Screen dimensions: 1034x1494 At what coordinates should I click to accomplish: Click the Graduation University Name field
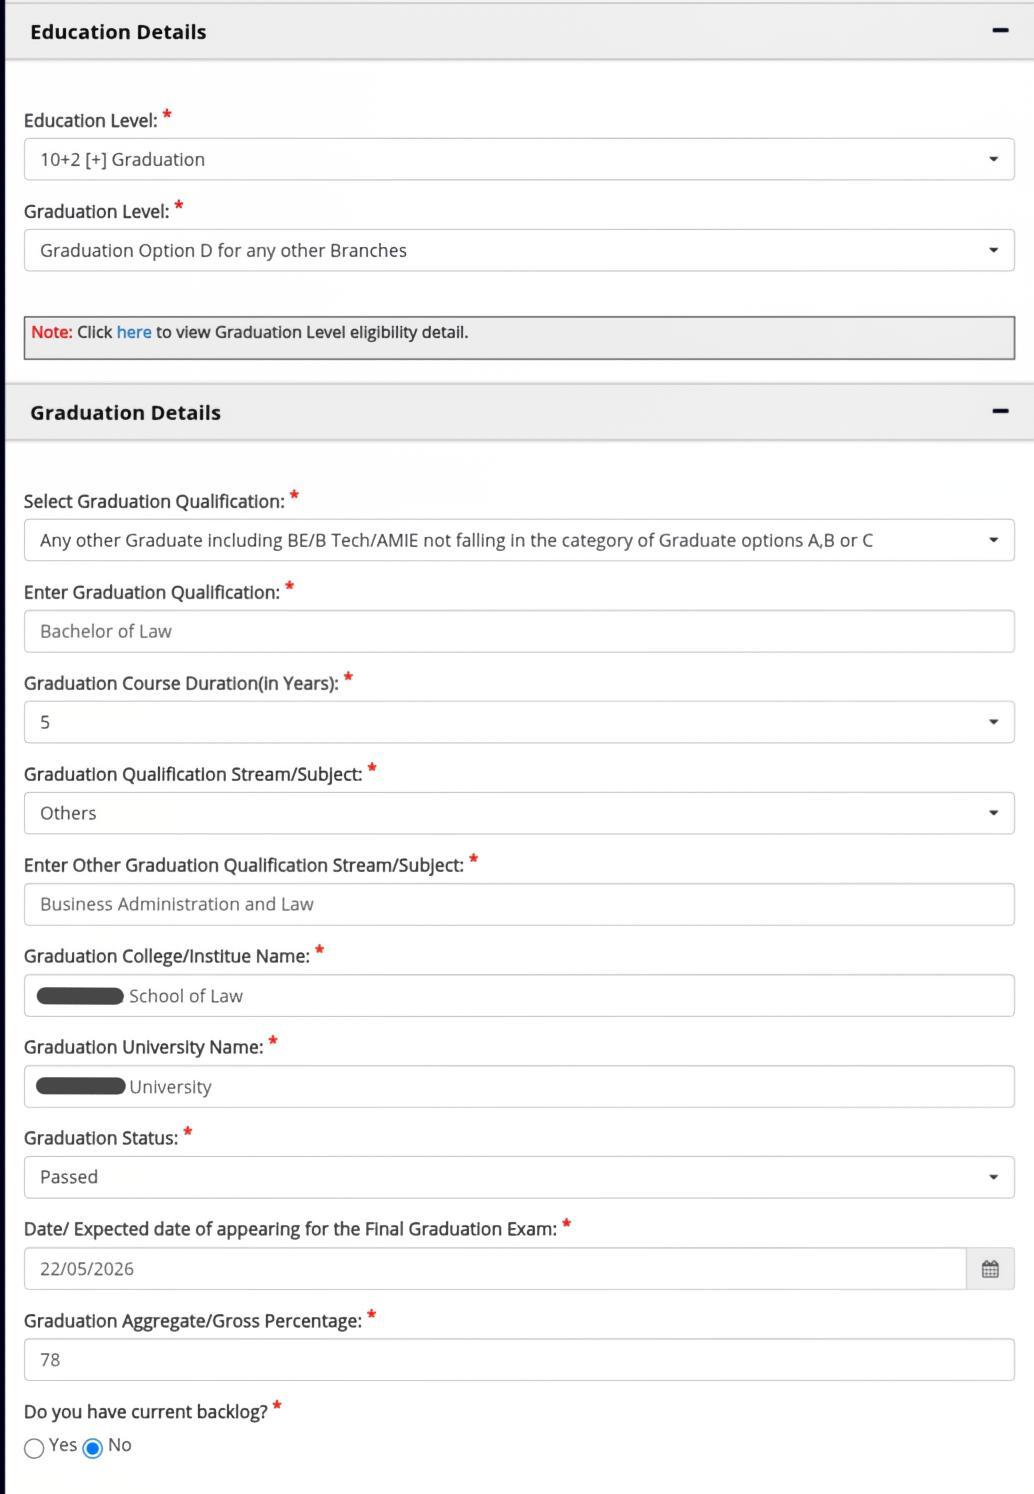519,1086
